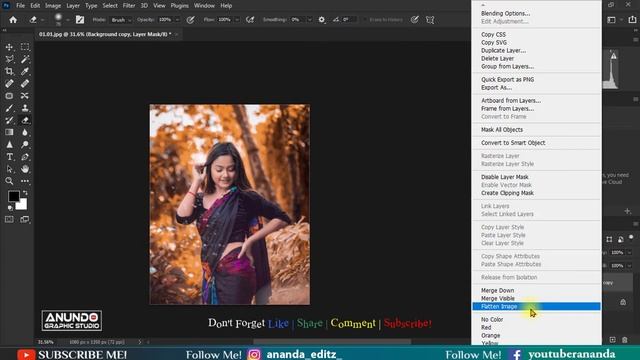Viewport: 640px width, 360px height.
Task: Click the Share icon at top right
Action: point(632,20)
